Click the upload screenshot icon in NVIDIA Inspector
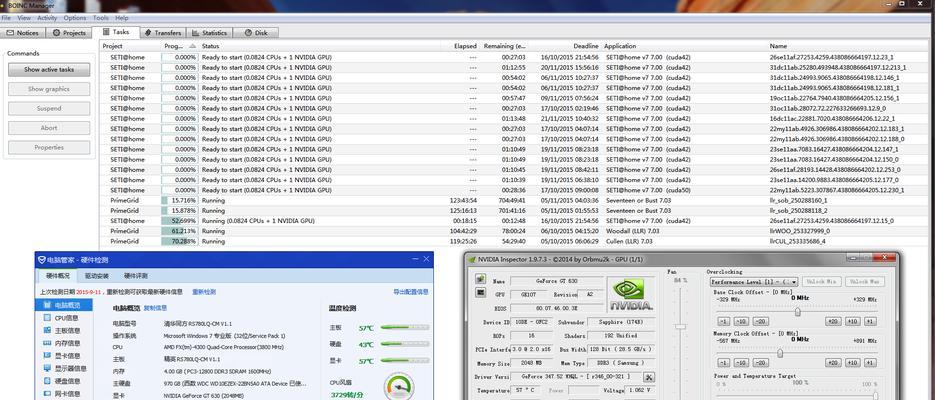935x400 pixels. 480,280
